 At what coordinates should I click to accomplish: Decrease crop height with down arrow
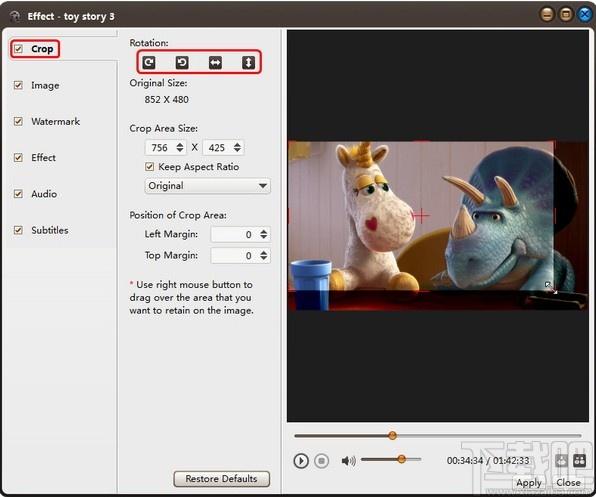click(x=237, y=150)
